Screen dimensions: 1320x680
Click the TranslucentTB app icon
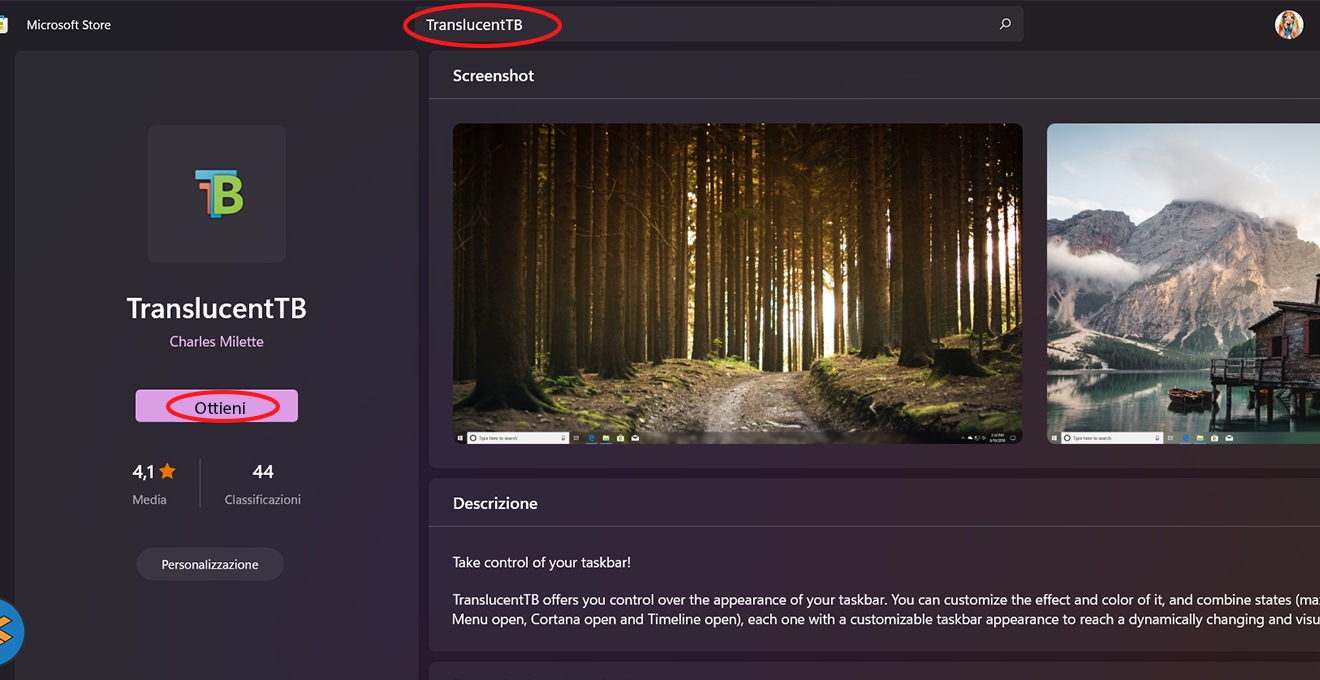click(217, 194)
